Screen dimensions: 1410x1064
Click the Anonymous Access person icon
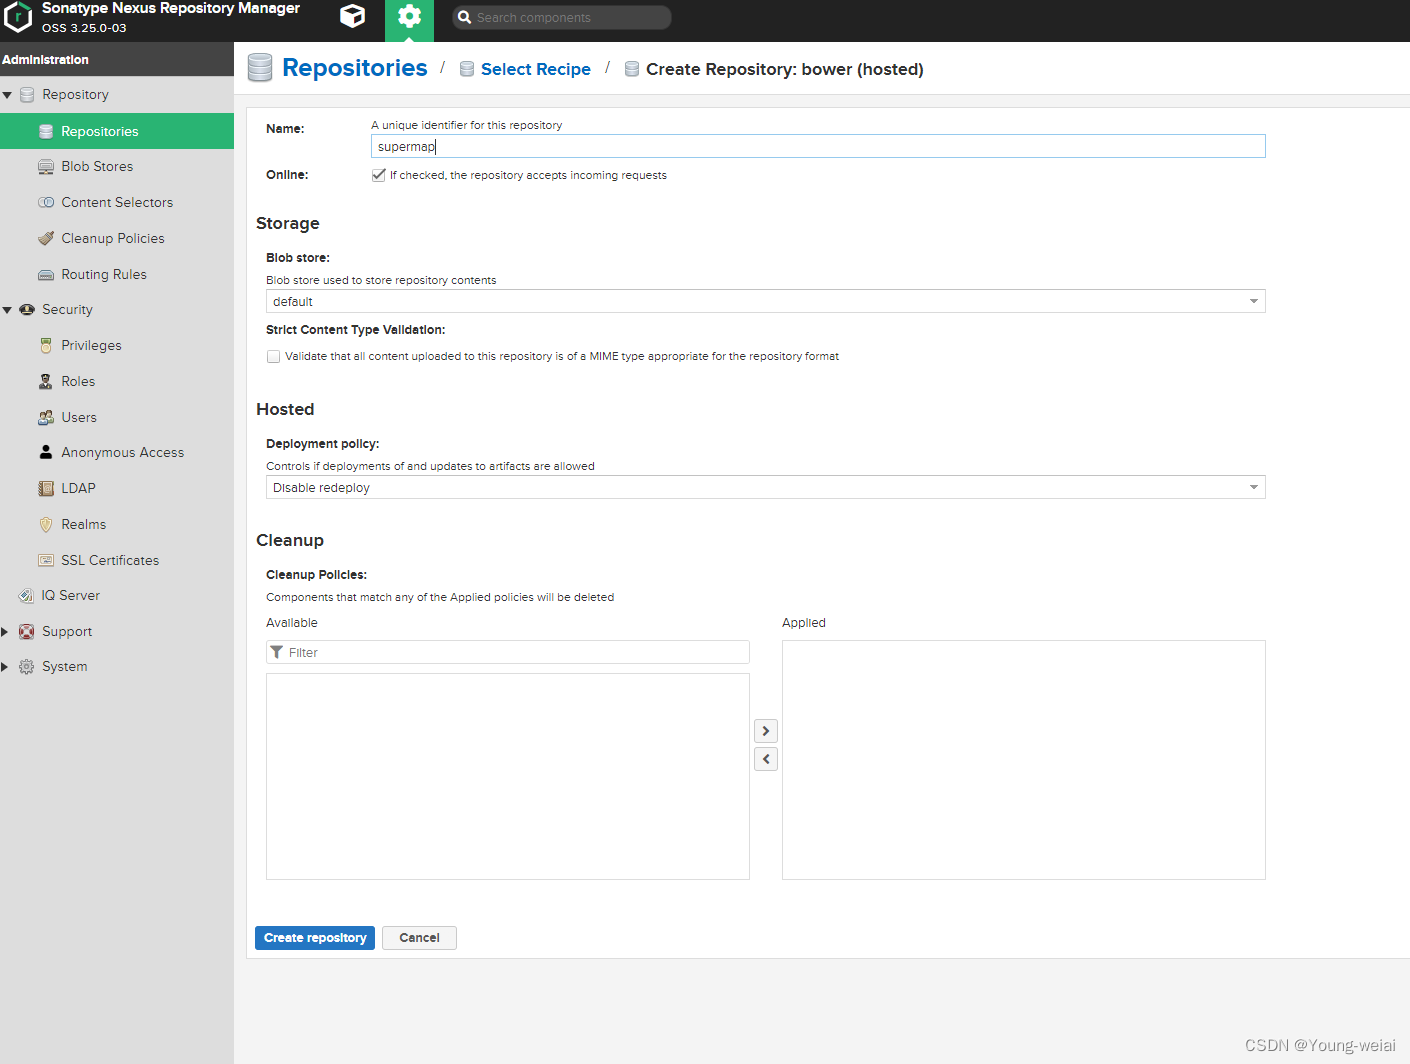[x=46, y=452]
